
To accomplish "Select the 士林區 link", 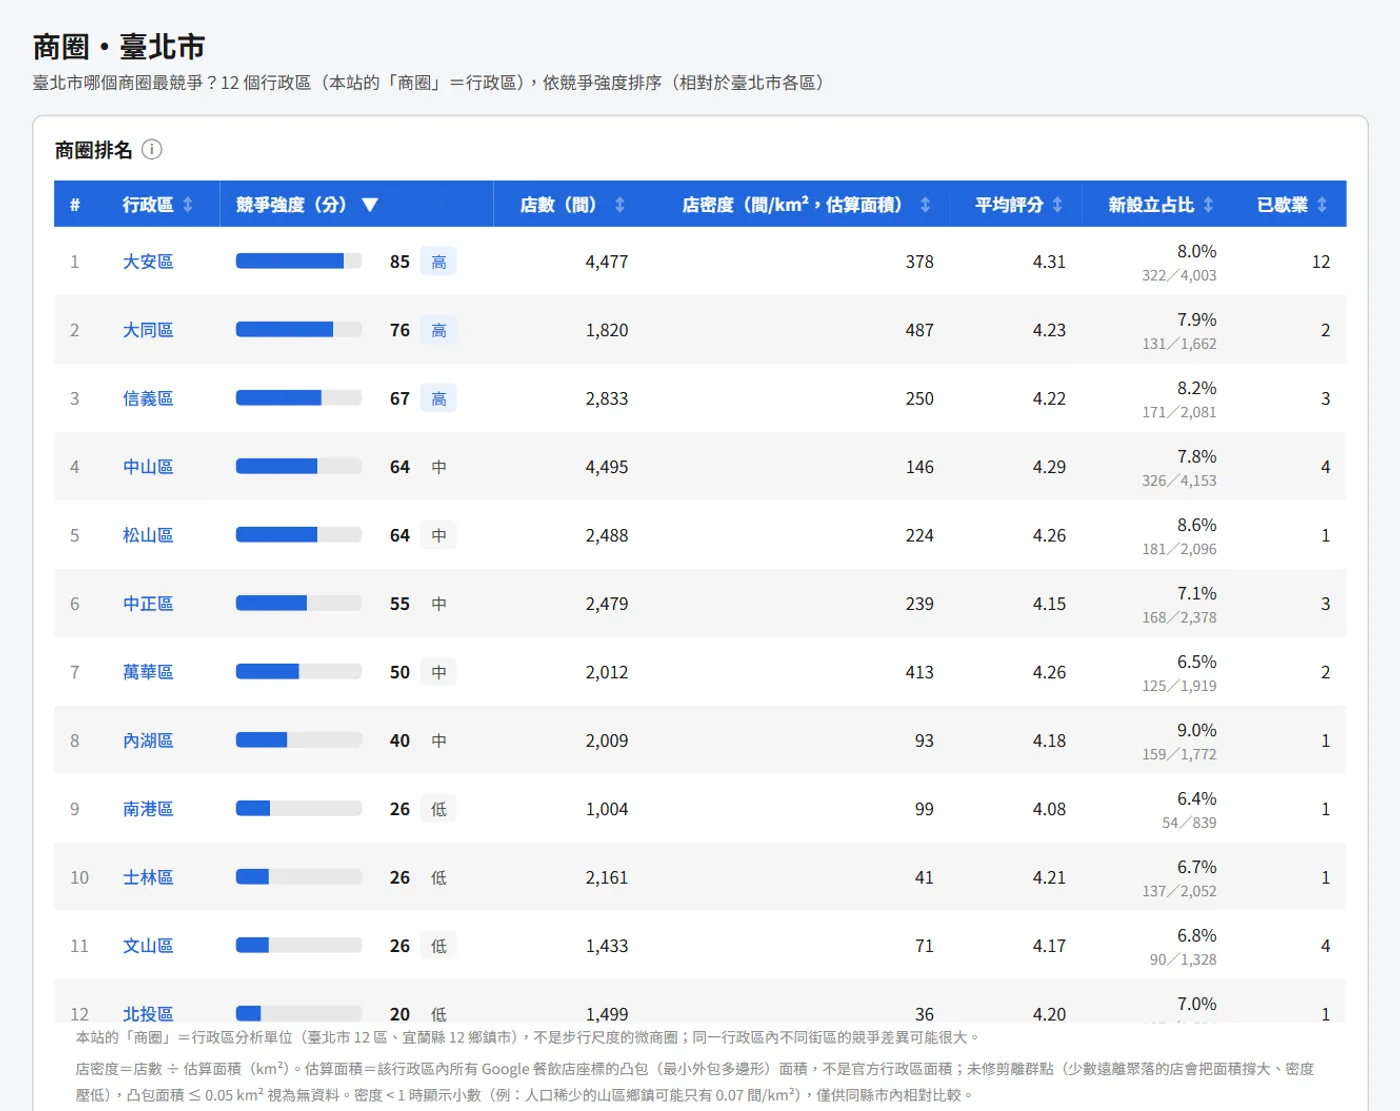I will (x=148, y=878).
